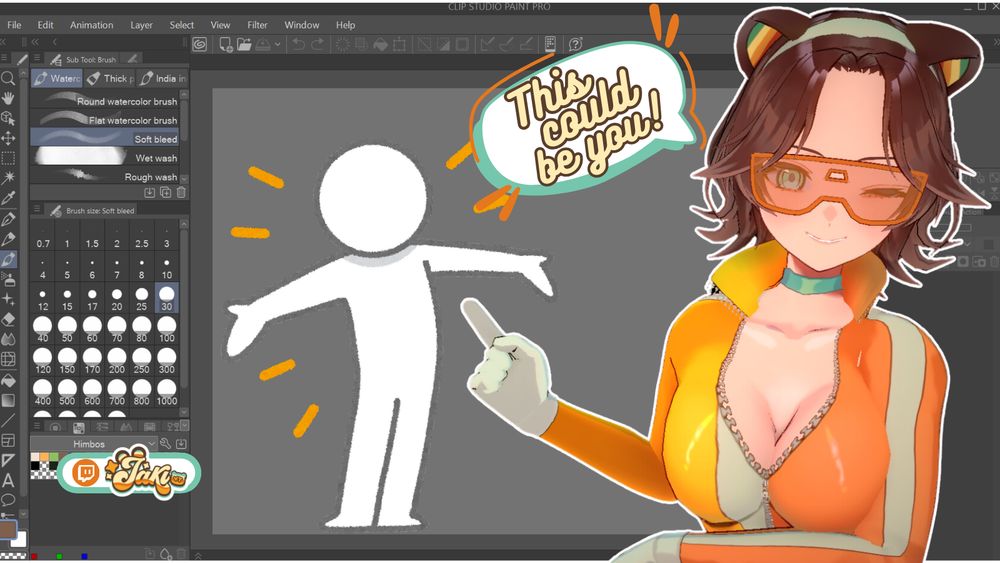
Task: Choose the Wet wash brush
Action: tap(105, 157)
